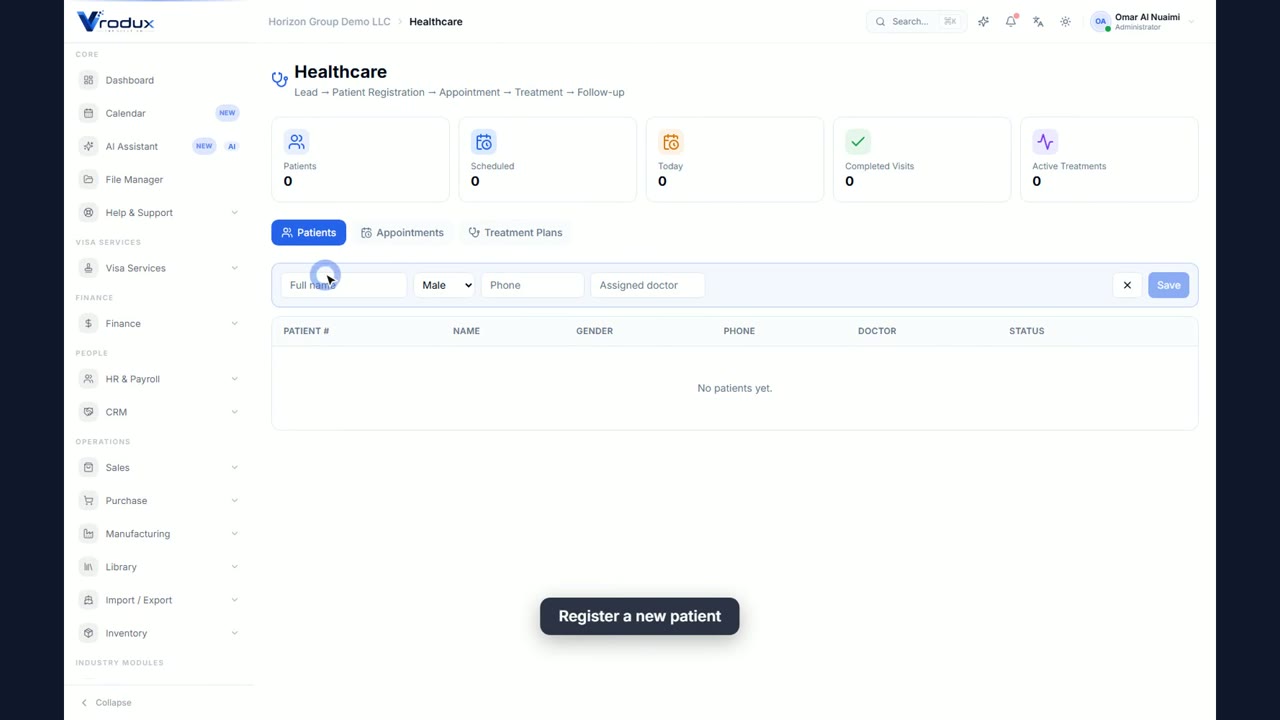1280x720 pixels.
Task: Collapse the sidebar
Action: (x=106, y=702)
